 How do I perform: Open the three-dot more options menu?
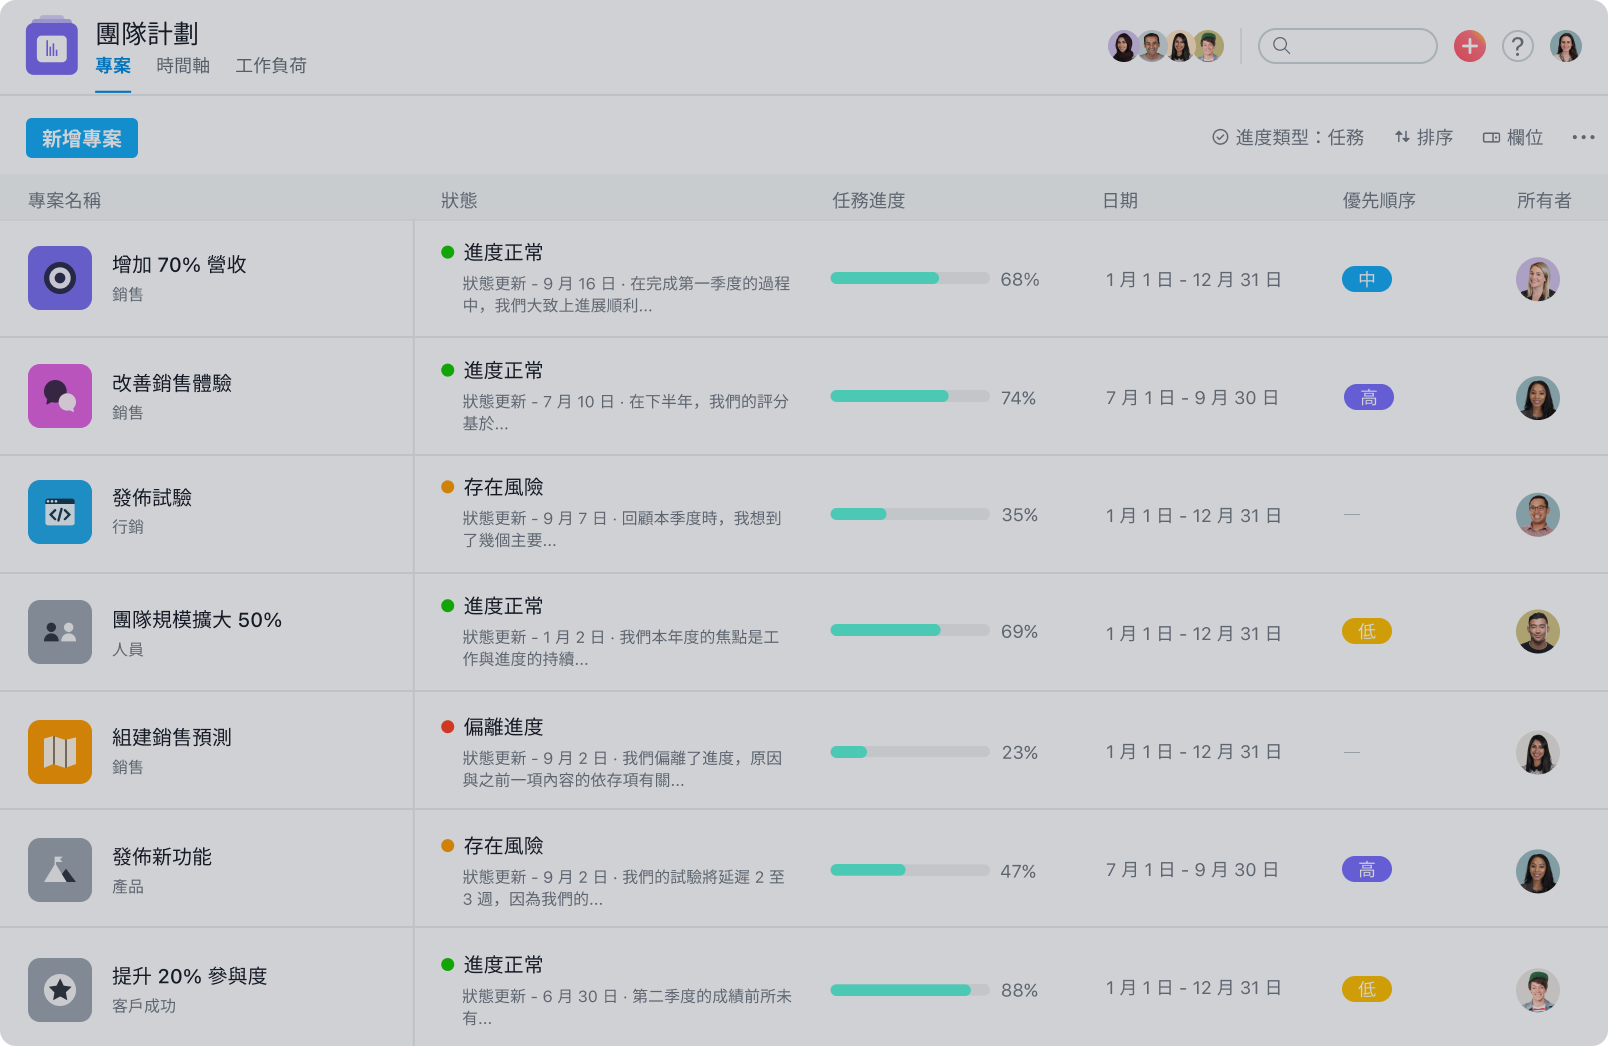click(x=1583, y=138)
